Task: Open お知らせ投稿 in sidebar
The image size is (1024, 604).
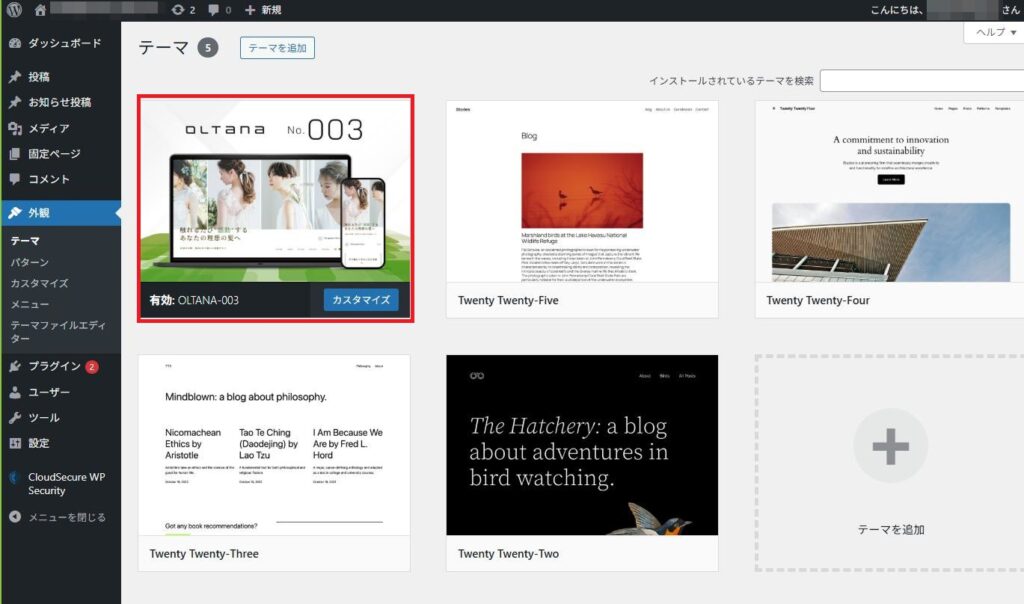Action: 61,102
